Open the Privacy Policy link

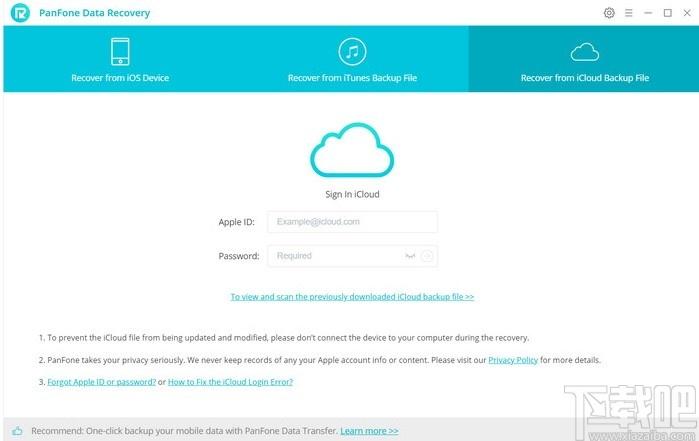click(x=513, y=360)
